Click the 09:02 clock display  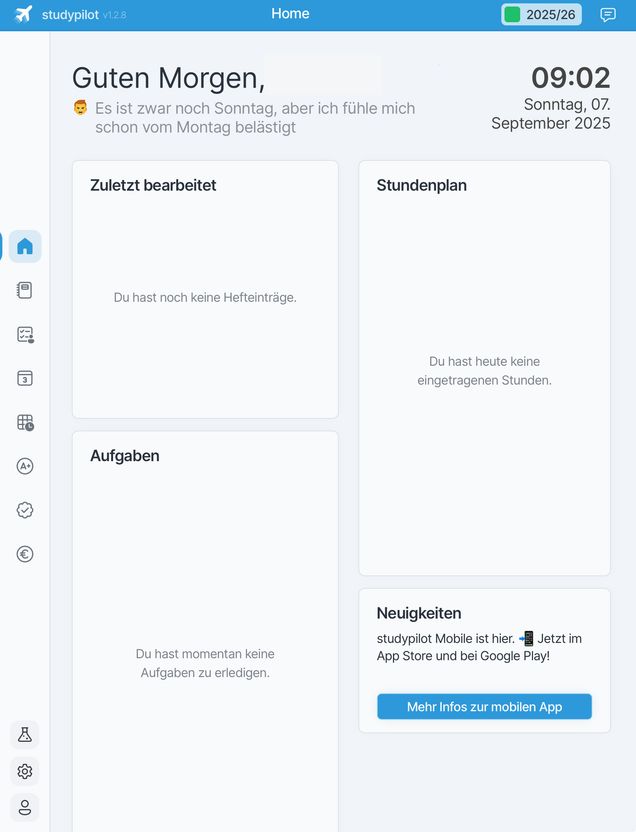pos(570,78)
